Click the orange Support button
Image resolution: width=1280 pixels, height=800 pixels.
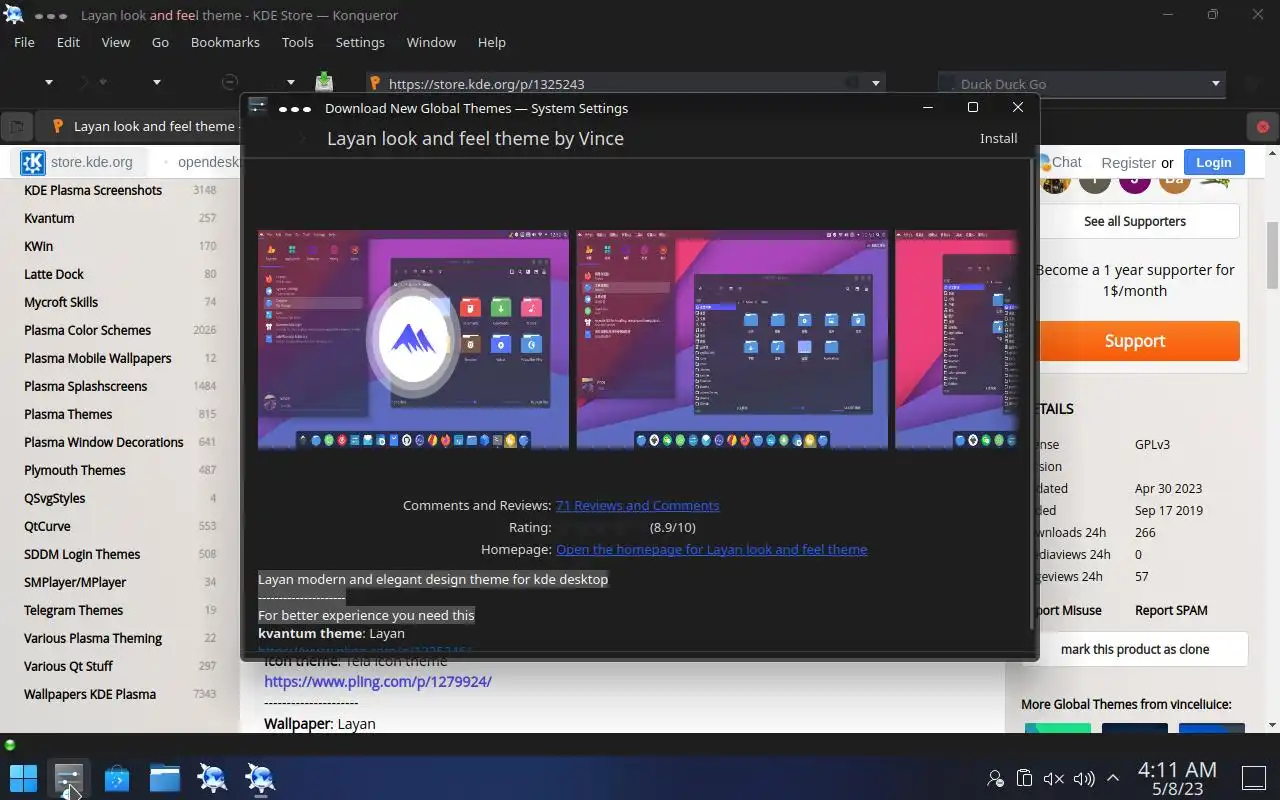click(x=1135, y=341)
